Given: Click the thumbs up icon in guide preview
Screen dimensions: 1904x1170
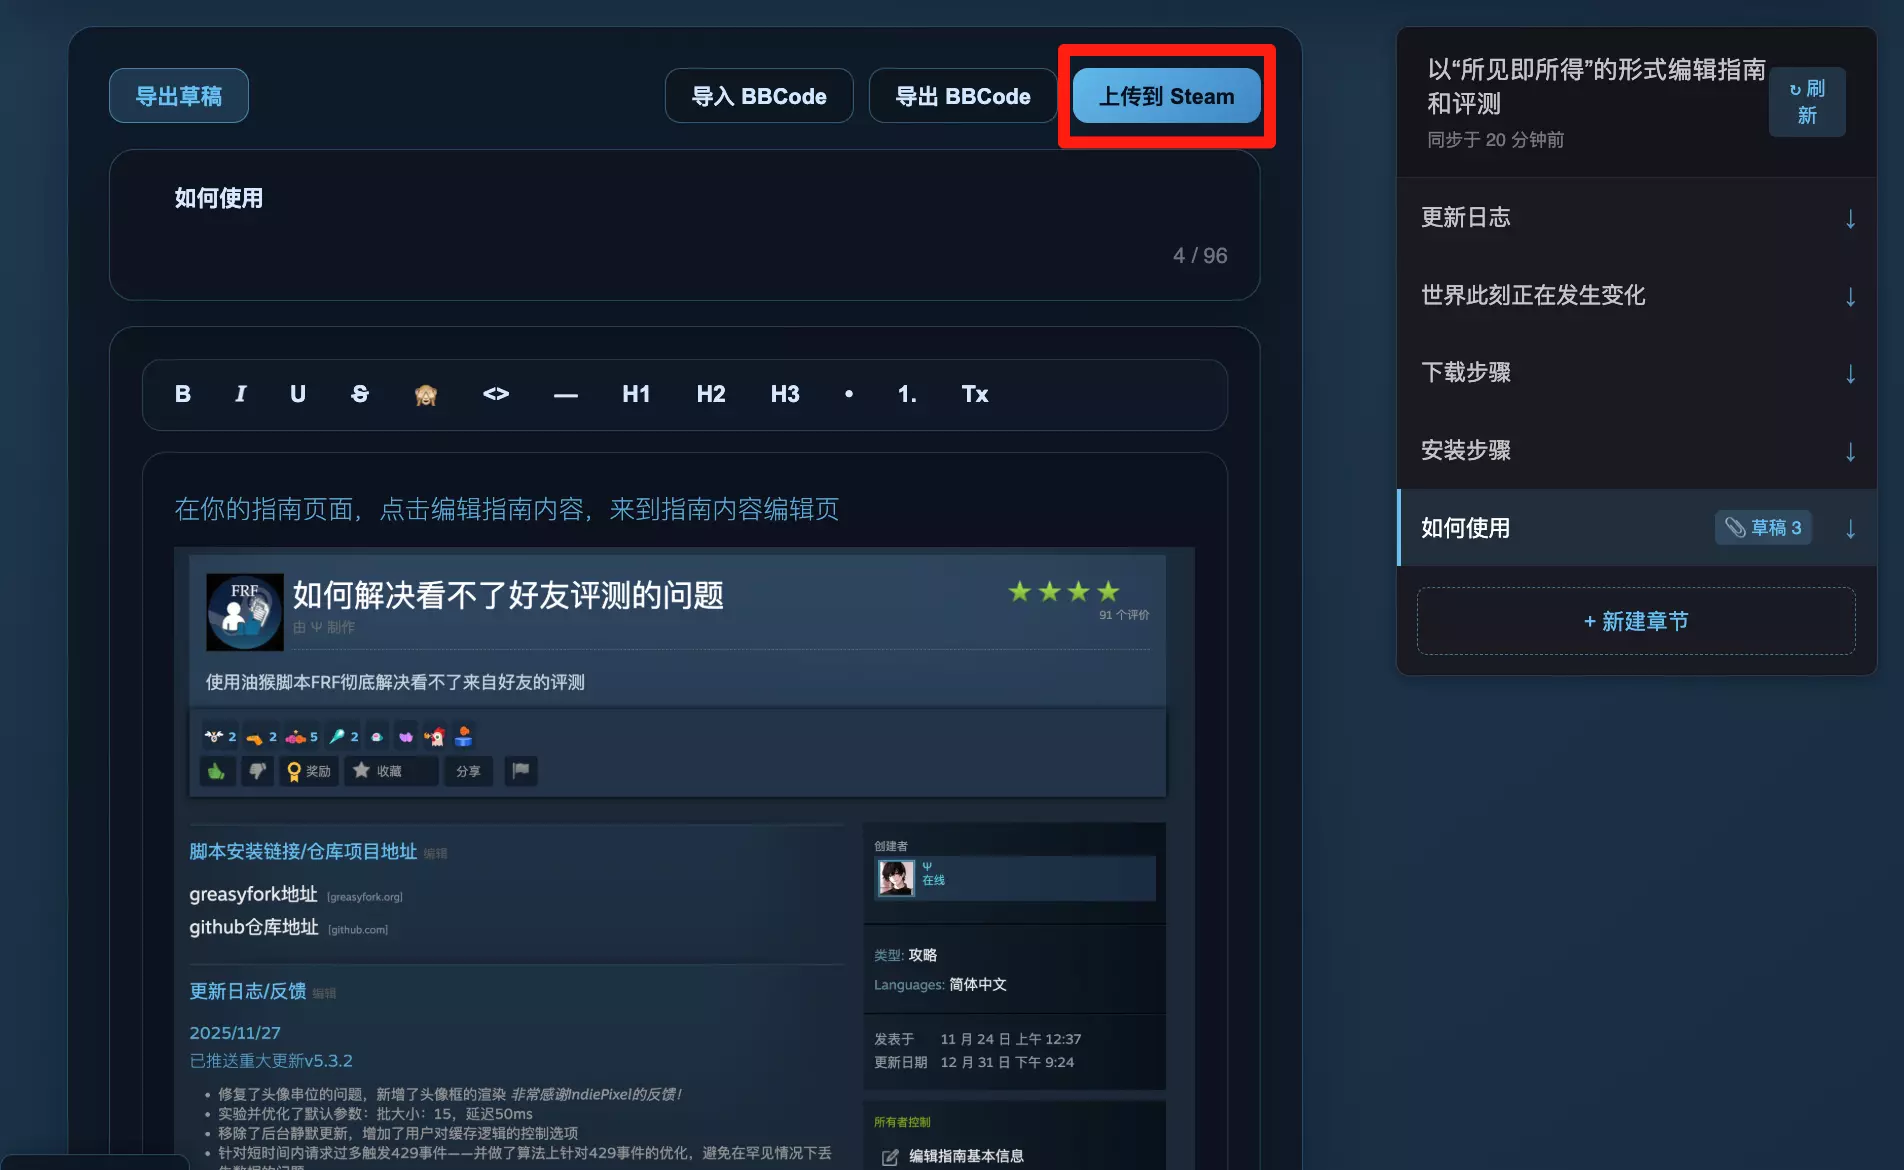Looking at the screenshot, I should click(217, 771).
